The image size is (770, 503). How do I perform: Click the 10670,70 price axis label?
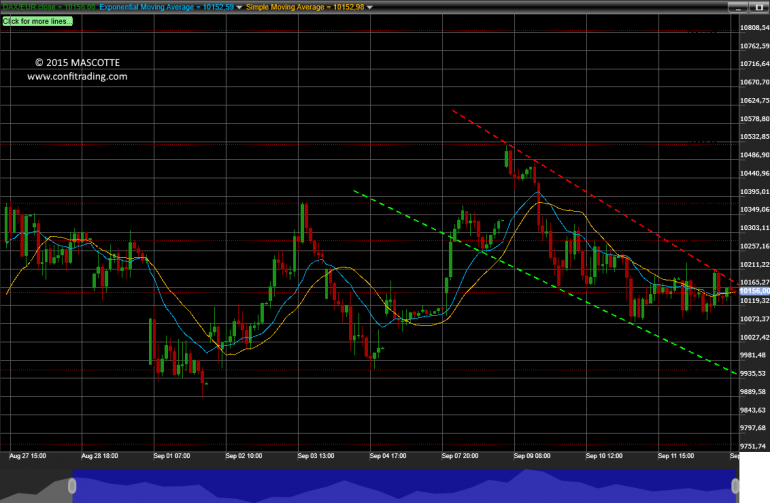(755, 82)
